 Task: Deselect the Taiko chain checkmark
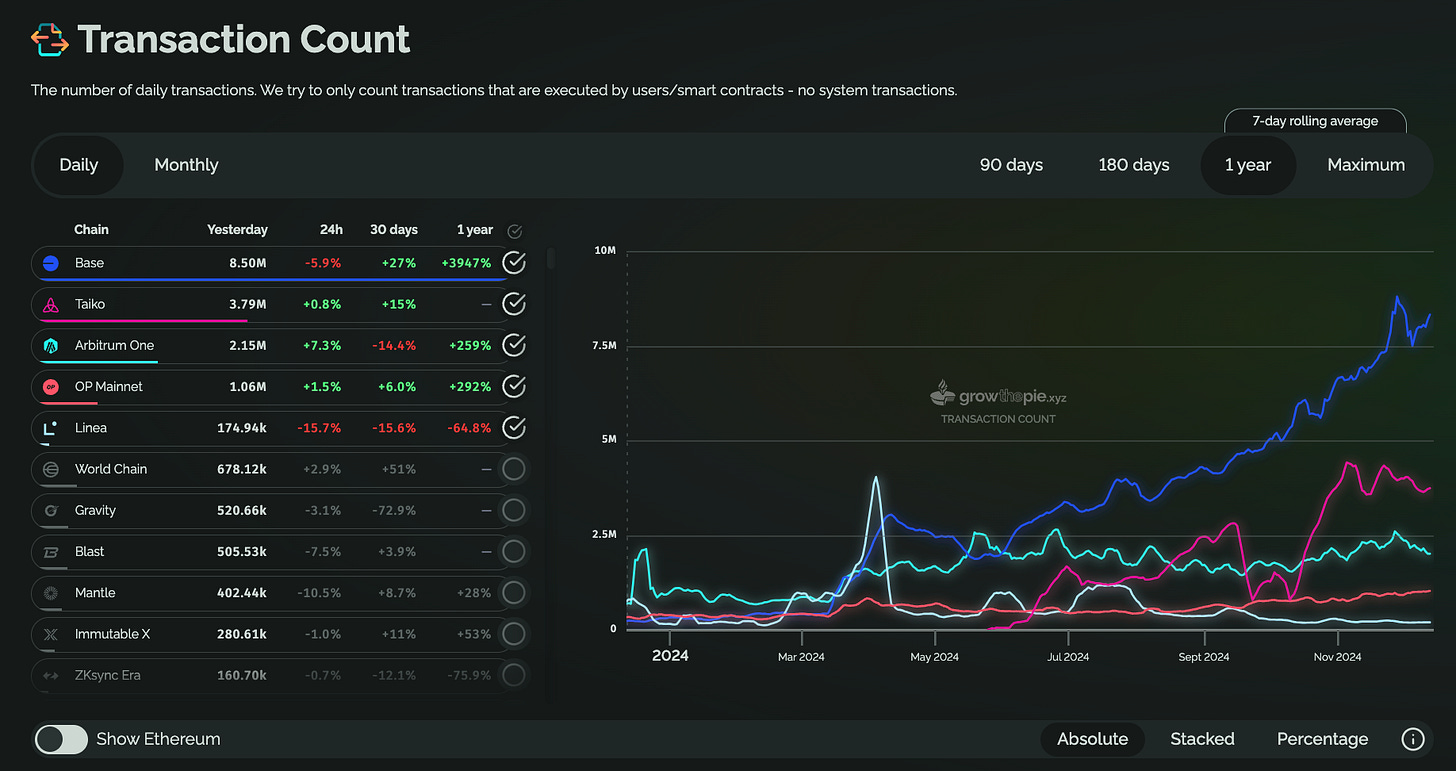coord(513,304)
